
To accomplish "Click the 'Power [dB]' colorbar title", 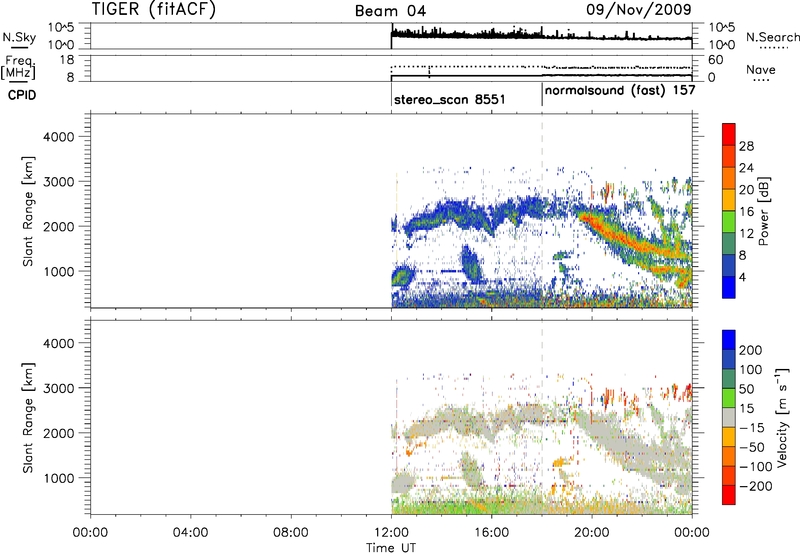I will click(x=763, y=211).
